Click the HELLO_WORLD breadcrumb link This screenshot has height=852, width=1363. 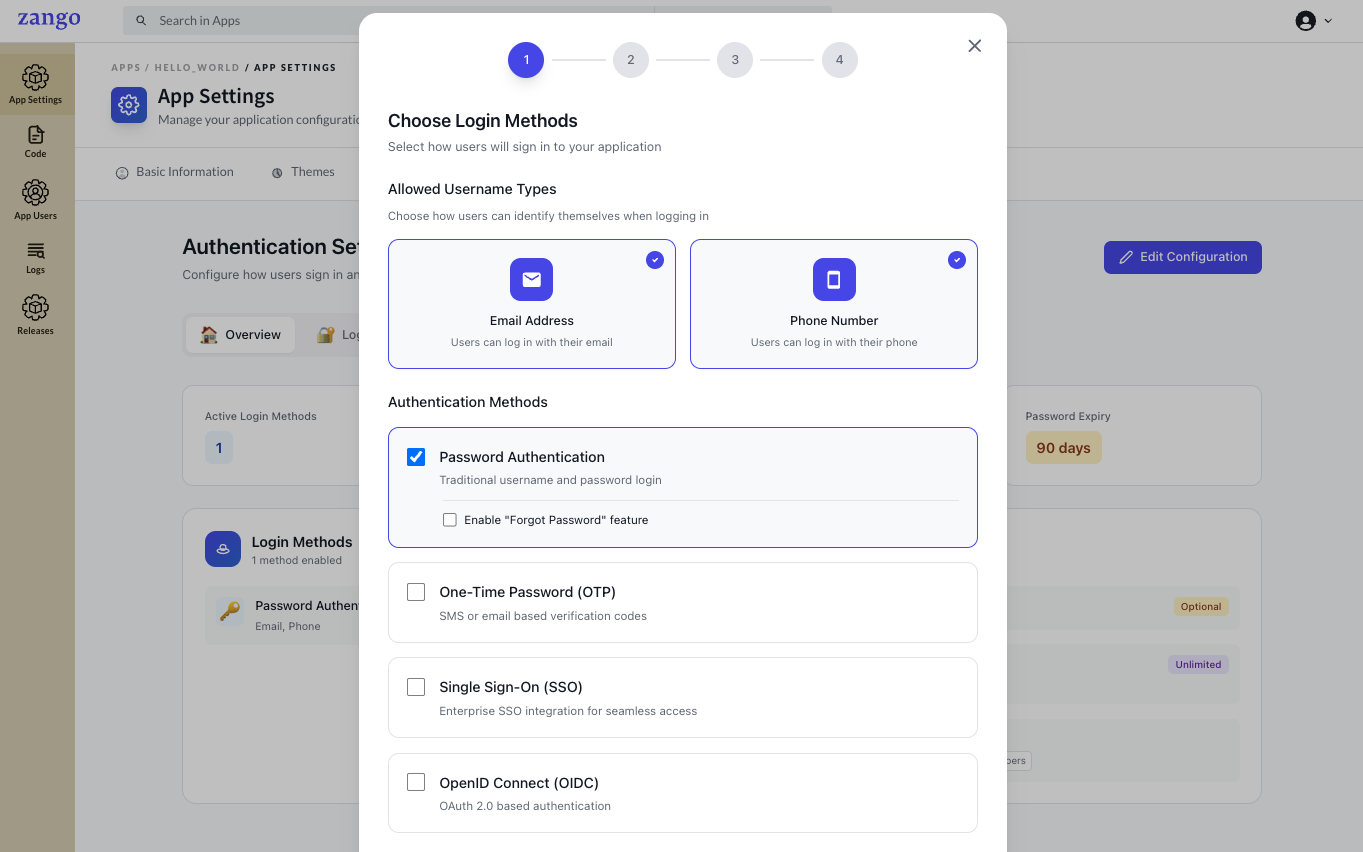pyautogui.click(x=197, y=68)
